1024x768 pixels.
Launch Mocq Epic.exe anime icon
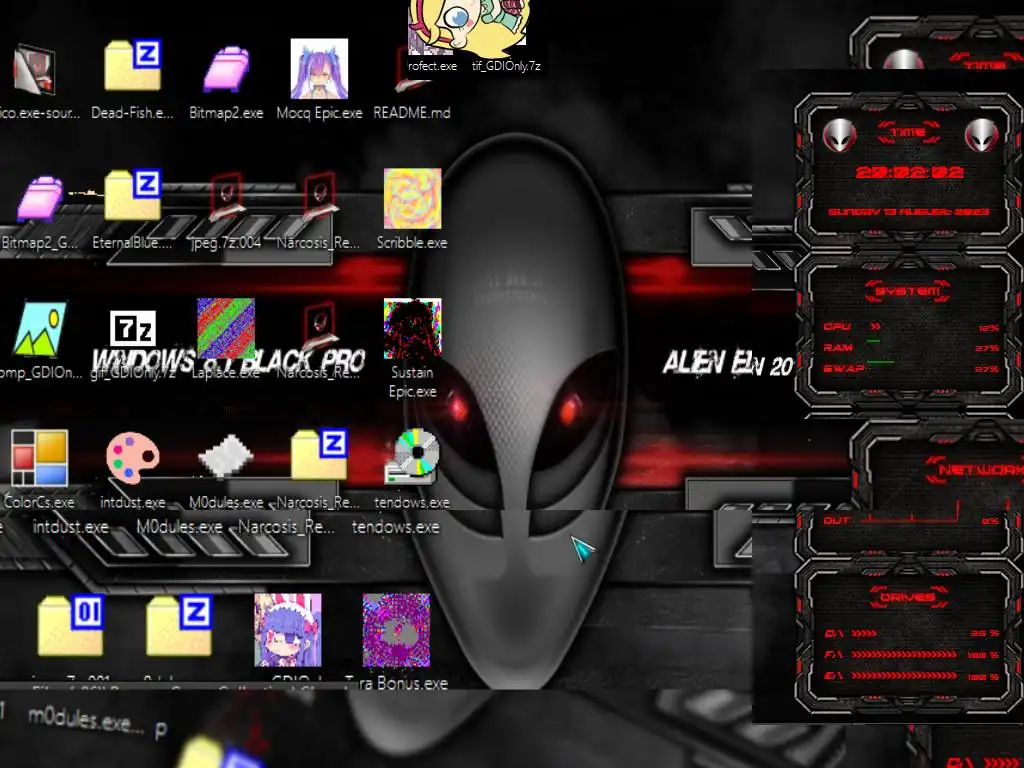click(319, 69)
